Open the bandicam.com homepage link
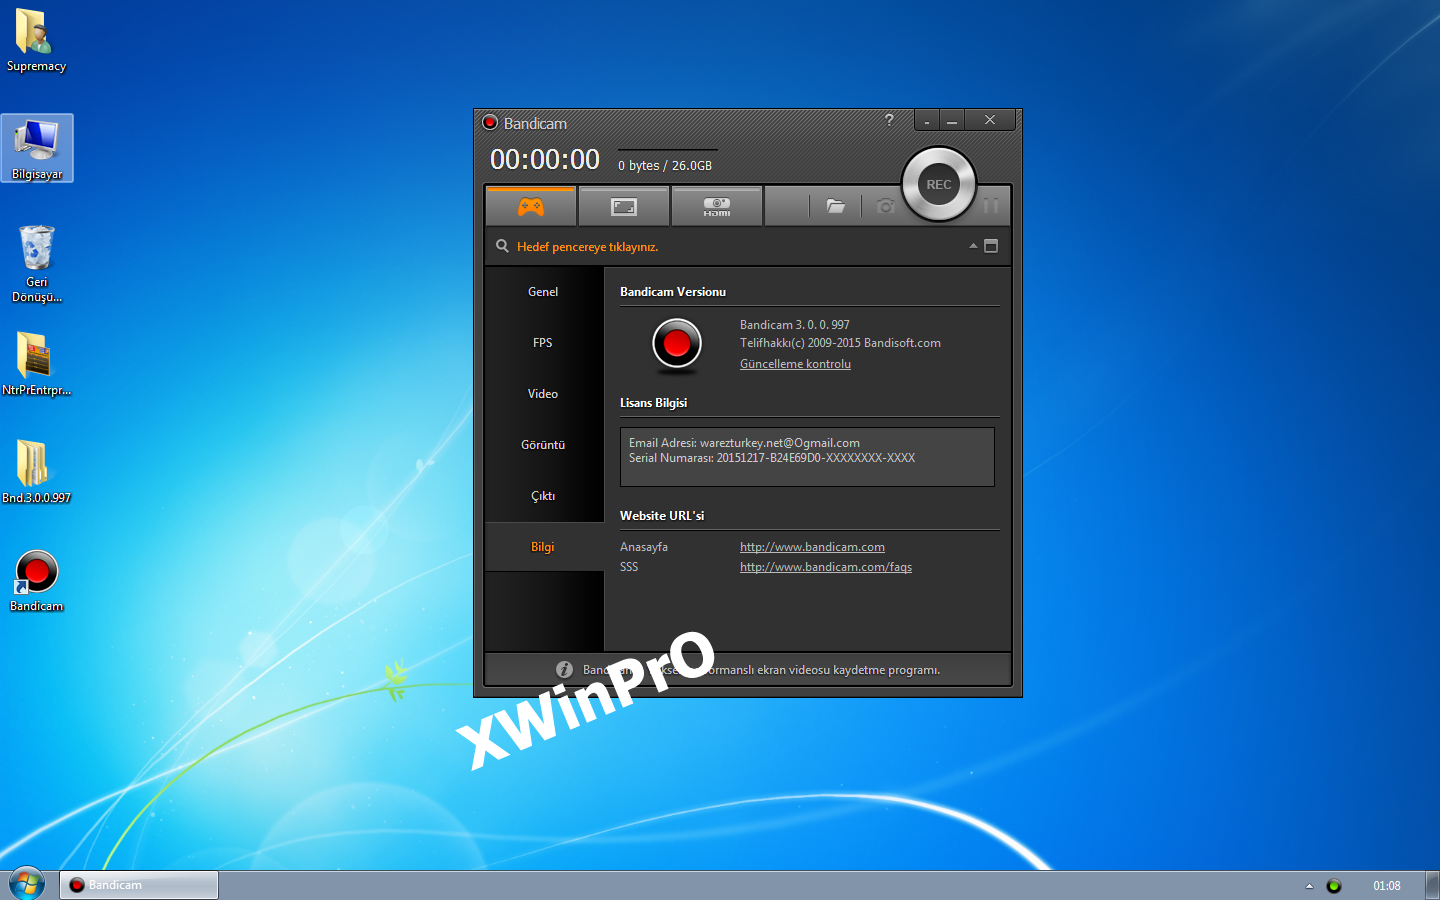Image resolution: width=1440 pixels, height=900 pixels. (x=812, y=547)
